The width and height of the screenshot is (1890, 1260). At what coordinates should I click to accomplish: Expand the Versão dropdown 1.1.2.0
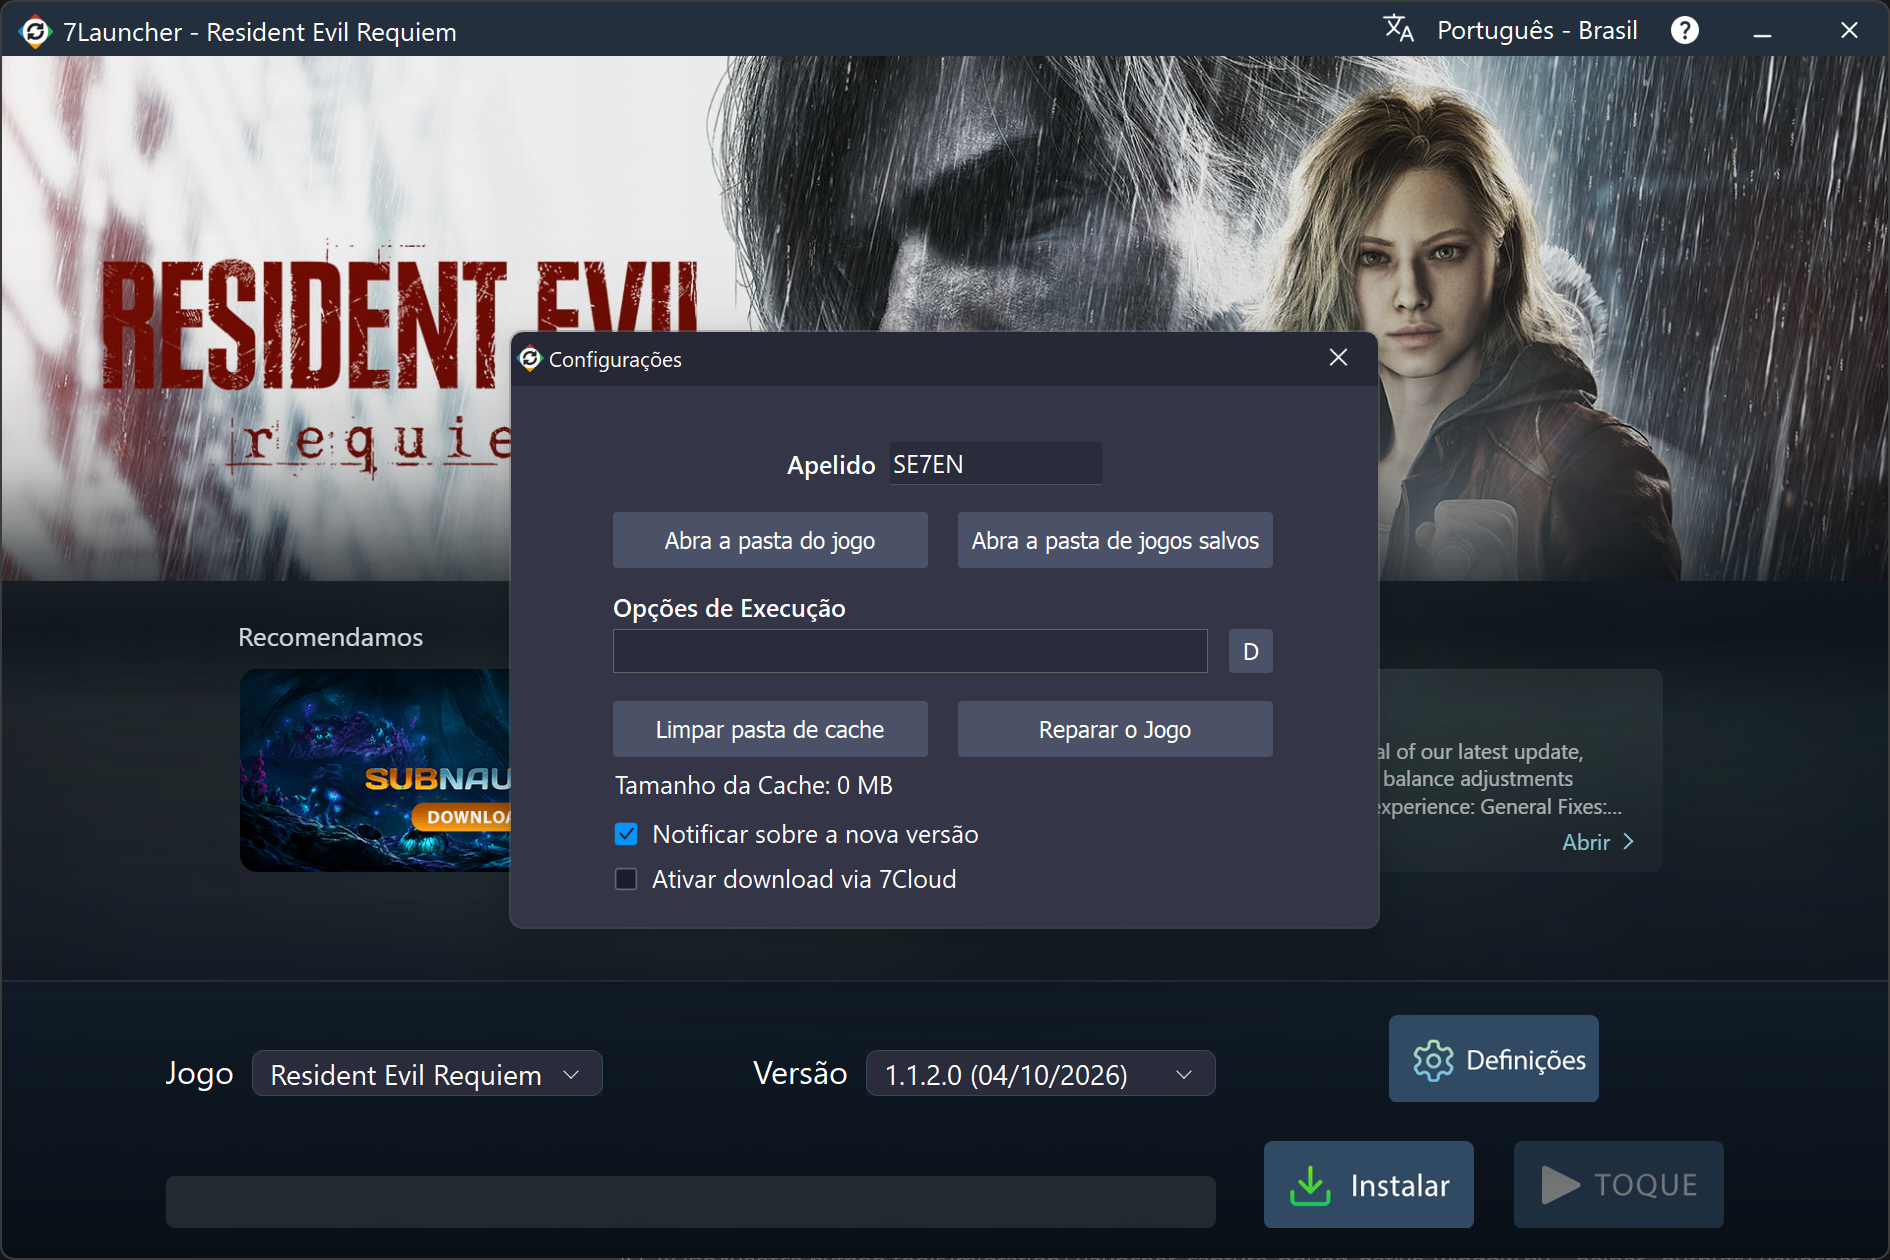point(1040,1074)
